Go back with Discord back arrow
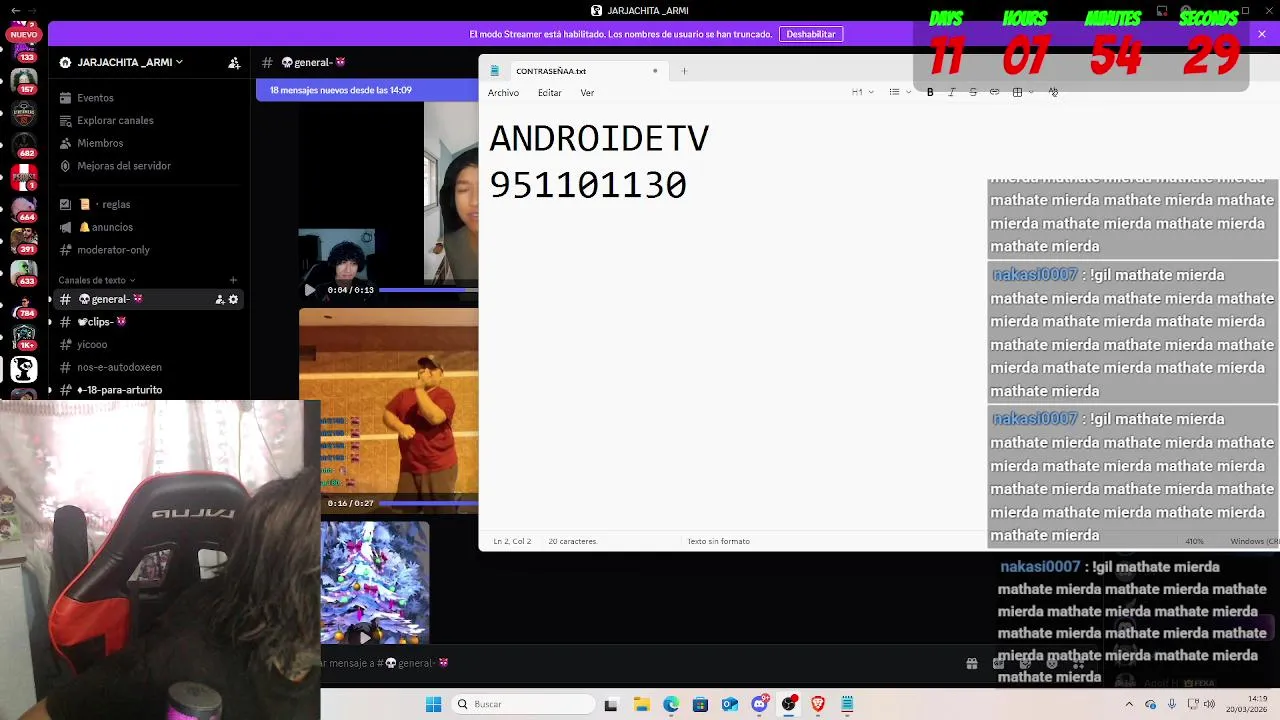Screen dimensions: 1280x720 point(15,10)
